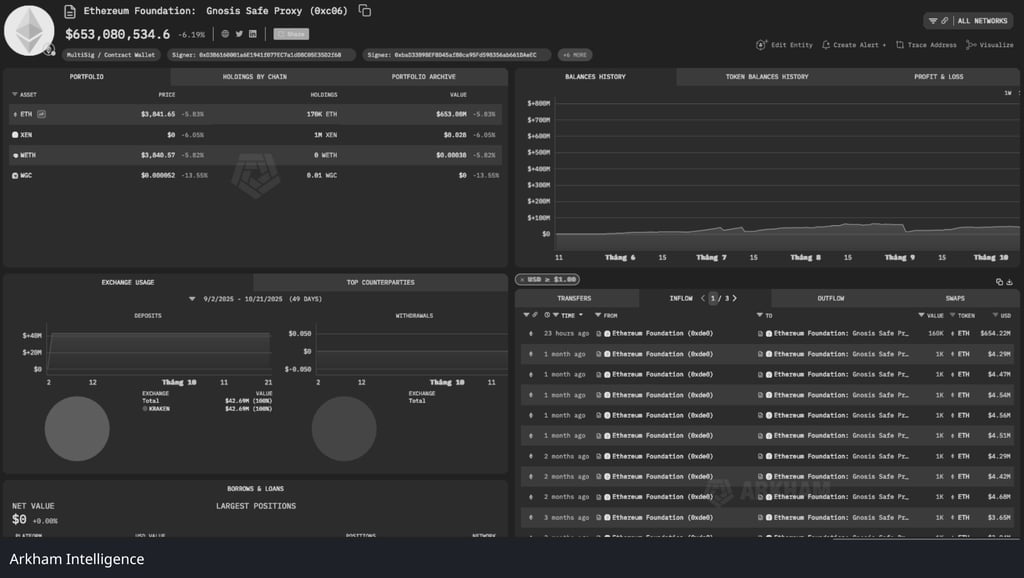The width and height of the screenshot is (1024, 578).
Task: Expand the +6 MORE signers tag
Action: pos(575,55)
